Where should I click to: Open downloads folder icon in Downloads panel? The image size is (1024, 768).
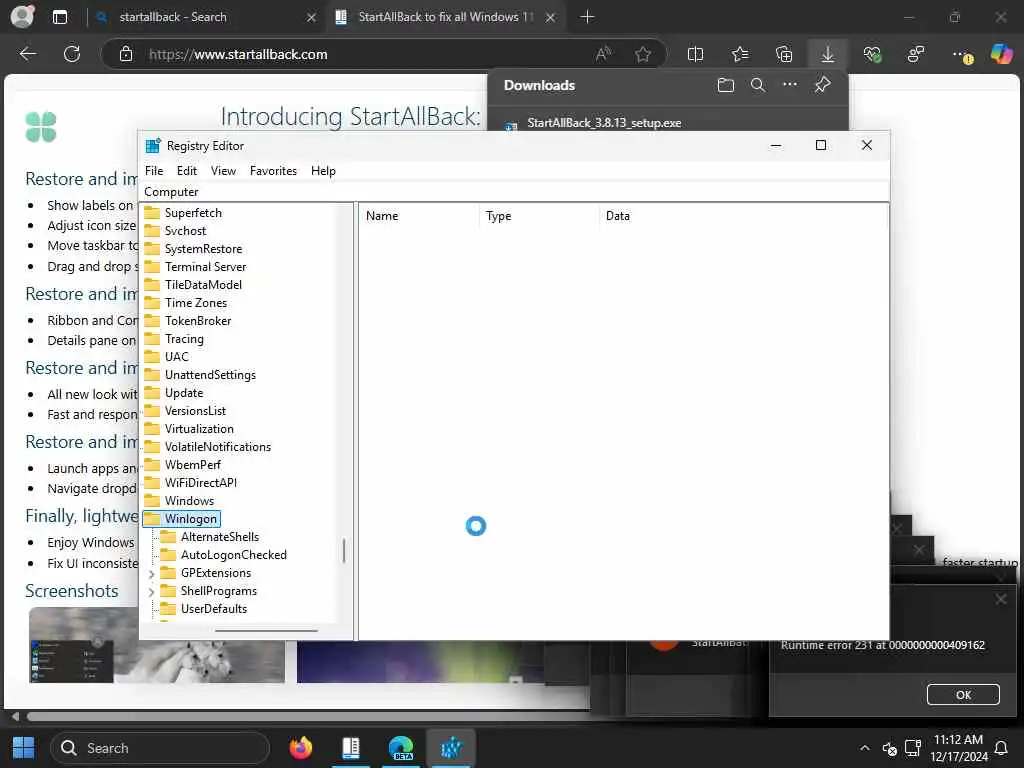726,85
